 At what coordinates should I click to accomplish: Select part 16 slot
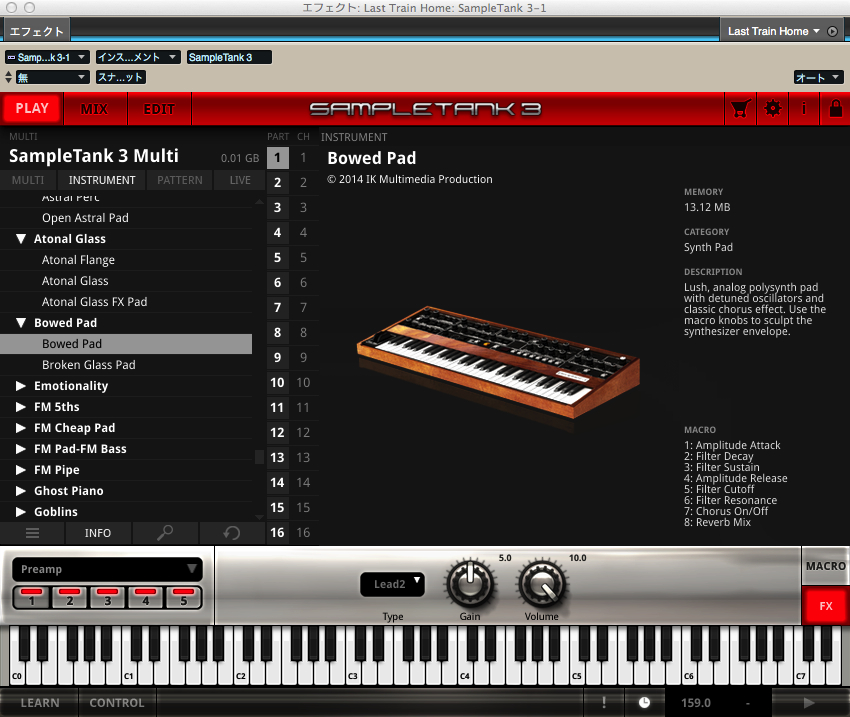pyautogui.click(x=278, y=533)
